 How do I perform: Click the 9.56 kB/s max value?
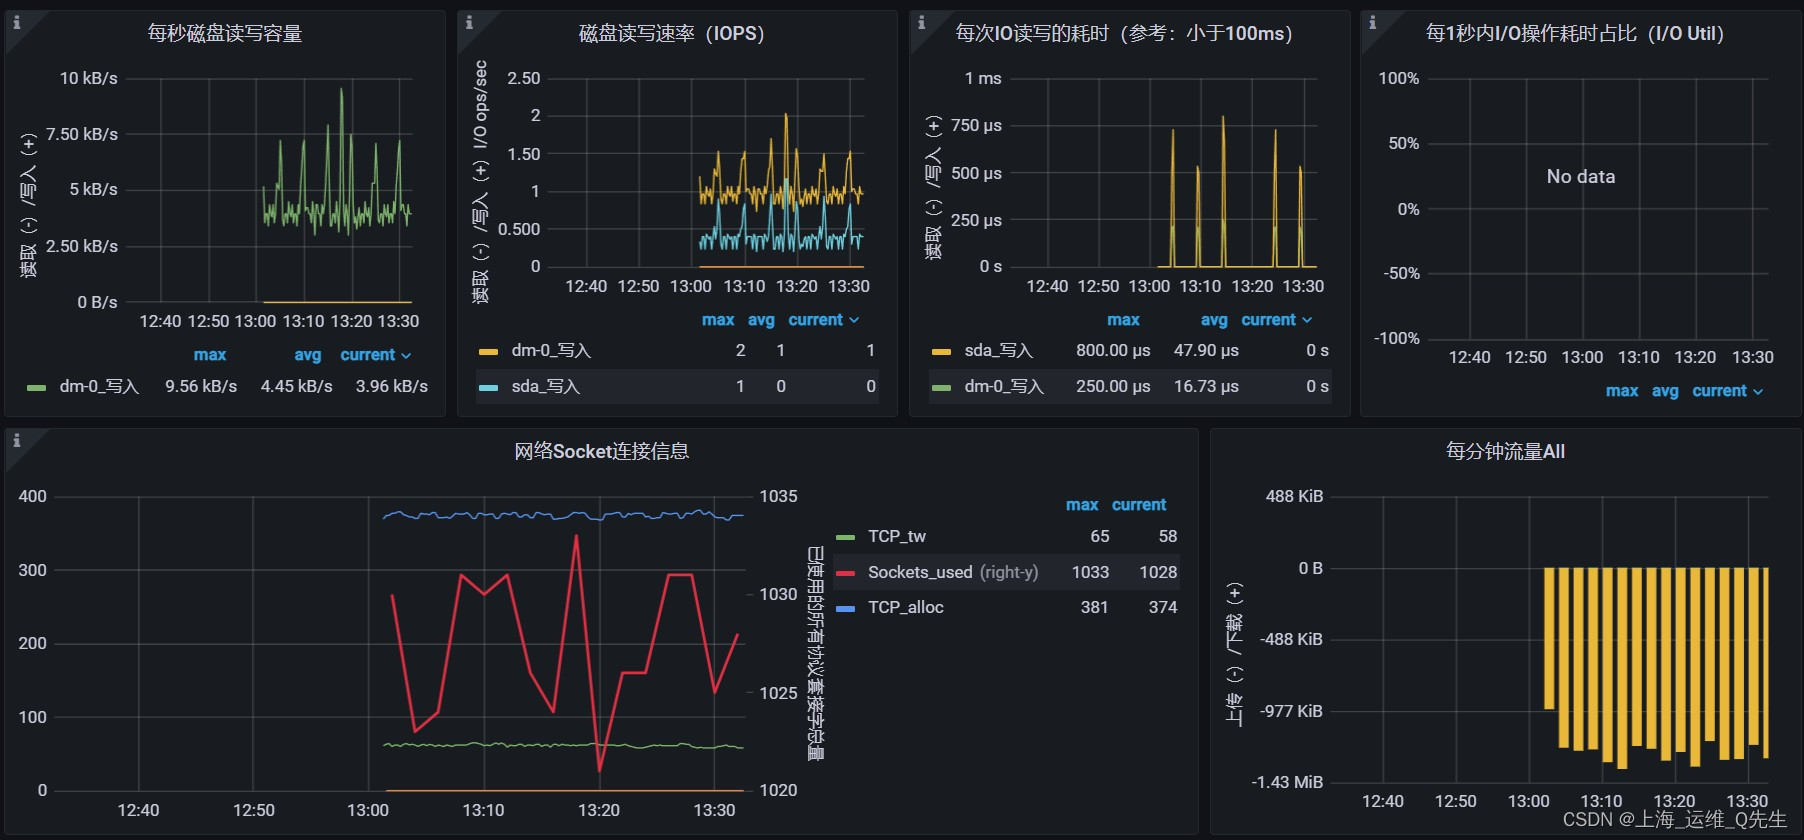pos(201,386)
